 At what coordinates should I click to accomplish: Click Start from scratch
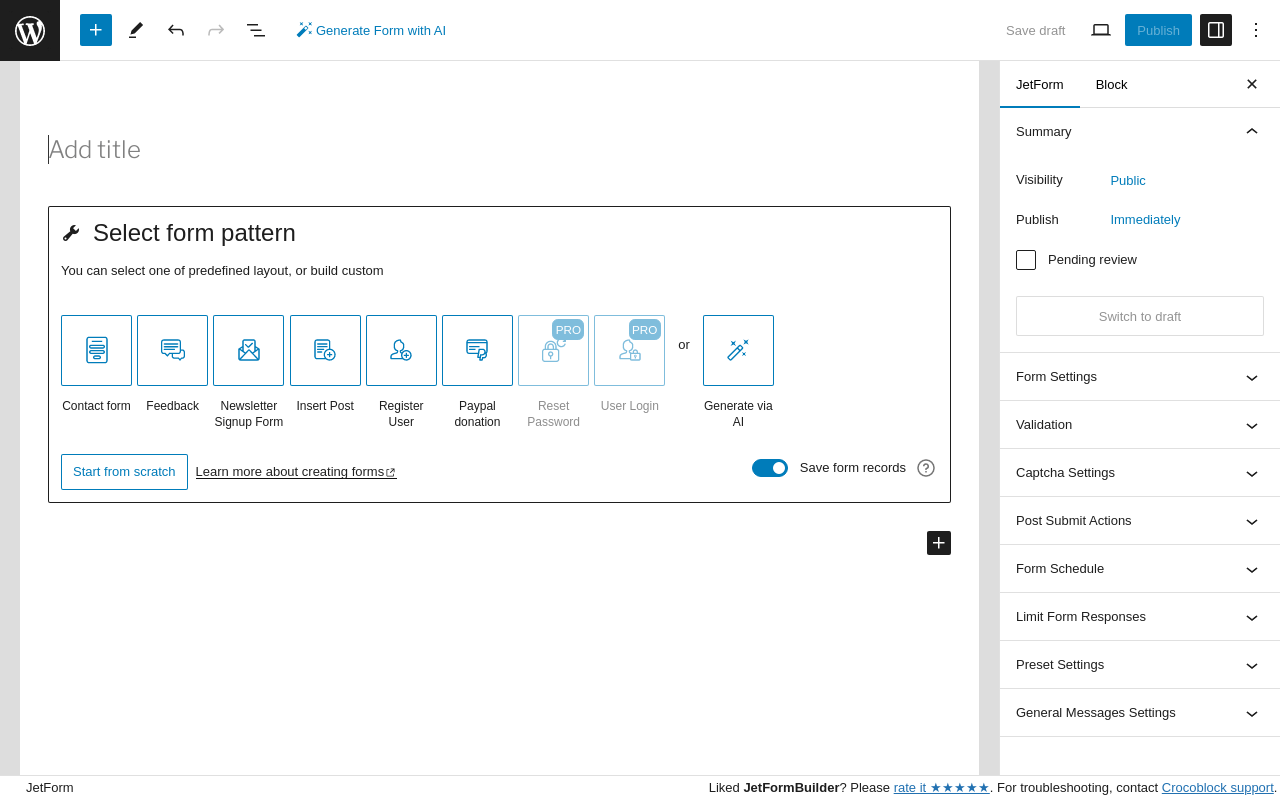[x=124, y=472]
